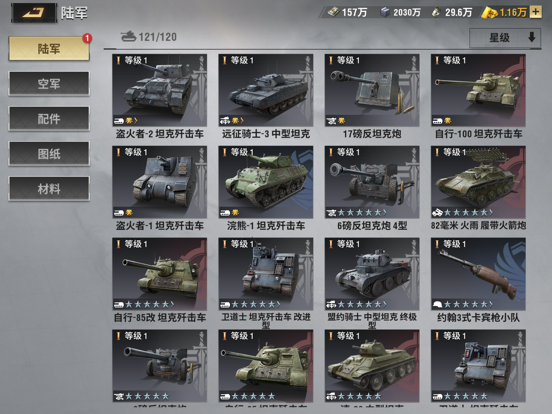This screenshot has width=552, height=414.
Task: Select the 盗火者-2 坦克歼击车 card
Action: (x=159, y=97)
